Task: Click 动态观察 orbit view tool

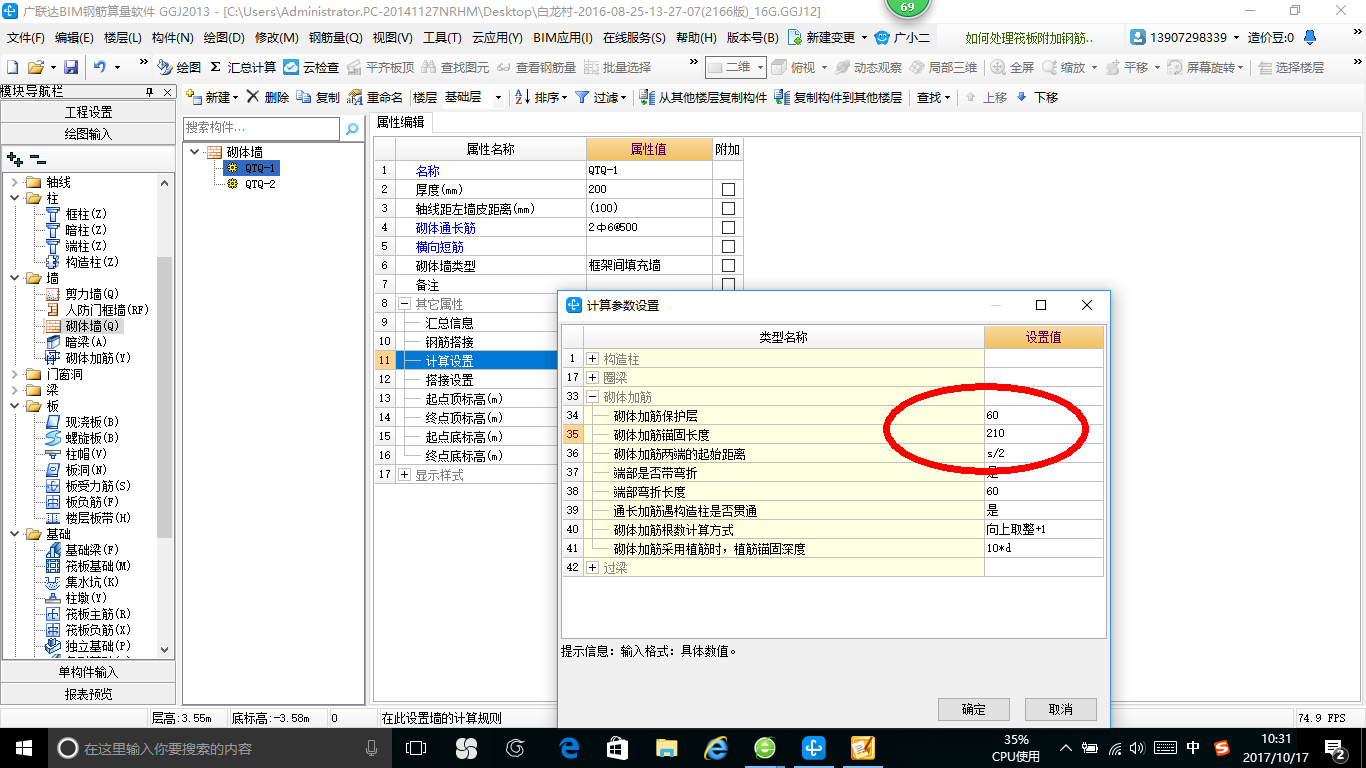Action: tap(868, 67)
